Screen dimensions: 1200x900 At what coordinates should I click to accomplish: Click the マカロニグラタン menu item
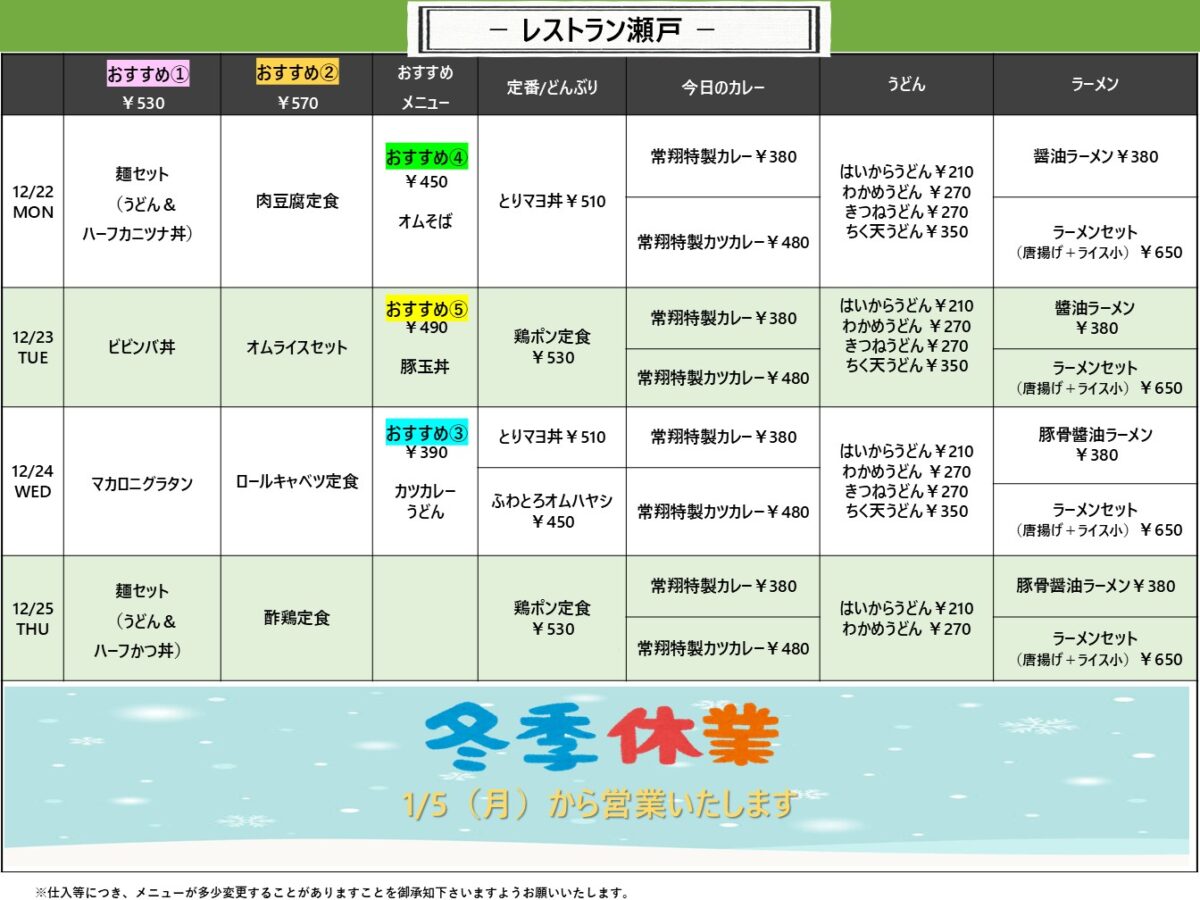[142, 483]
